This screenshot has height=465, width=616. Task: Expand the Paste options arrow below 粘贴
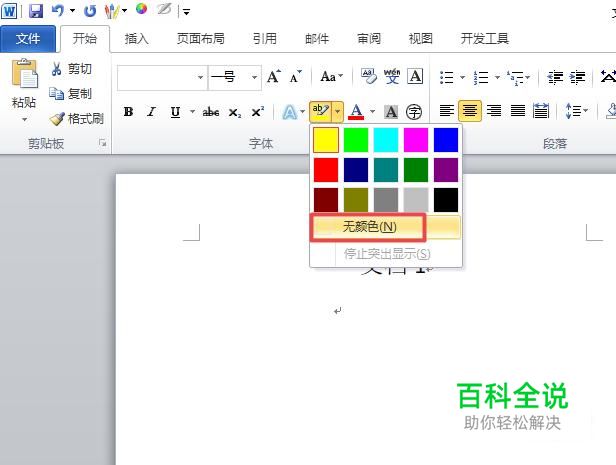(24, 119)
